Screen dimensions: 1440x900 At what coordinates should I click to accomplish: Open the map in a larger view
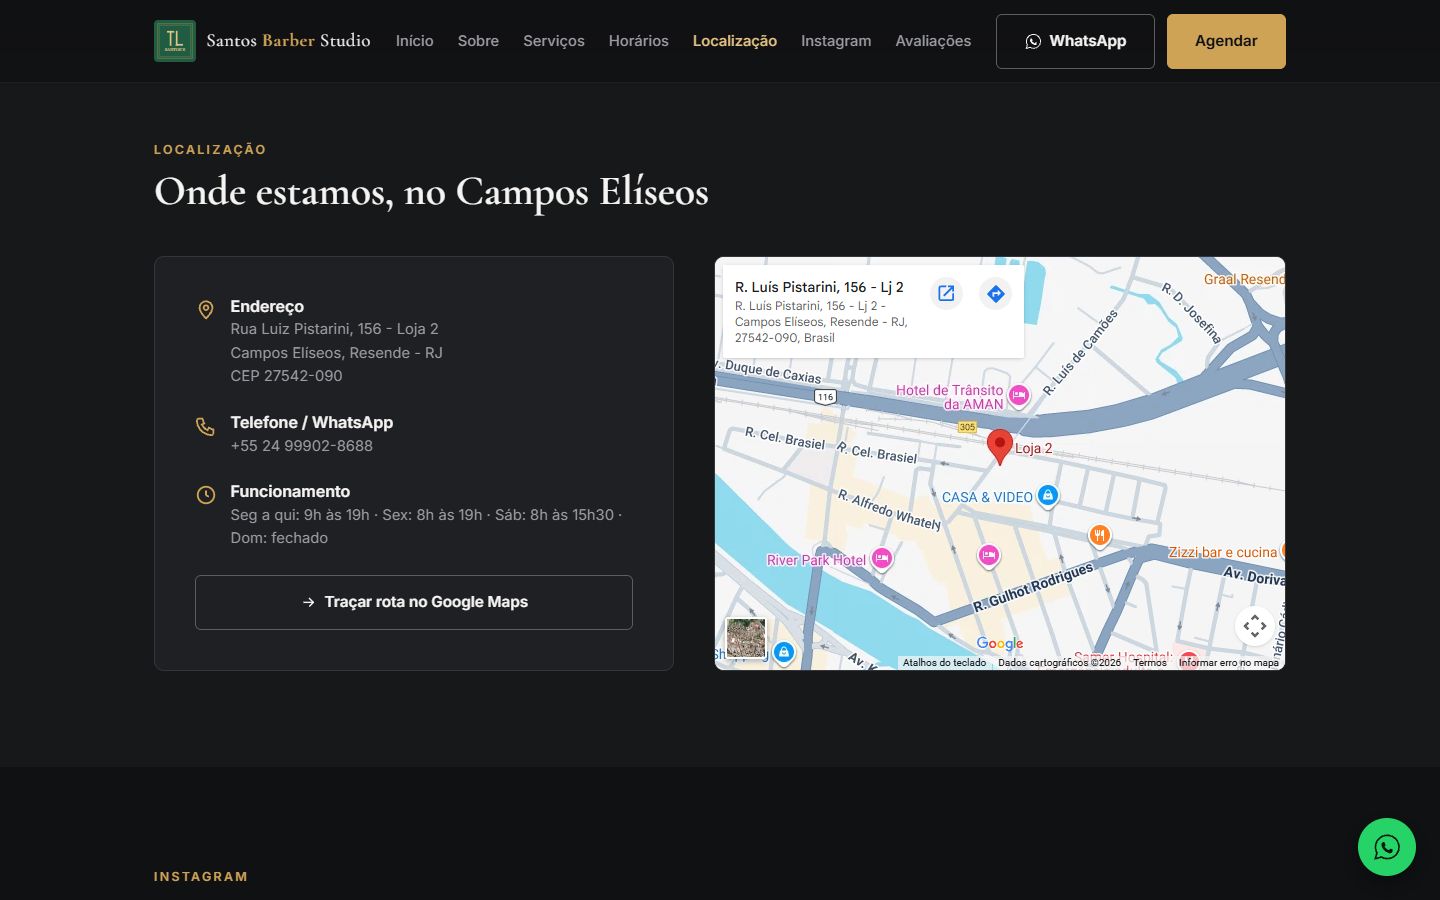(946, 293)
